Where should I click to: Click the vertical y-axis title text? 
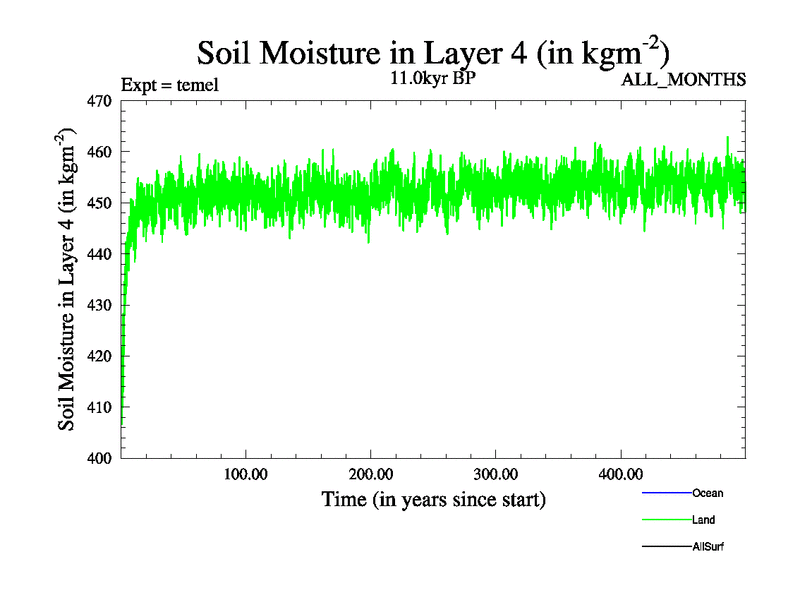[68, 280]
